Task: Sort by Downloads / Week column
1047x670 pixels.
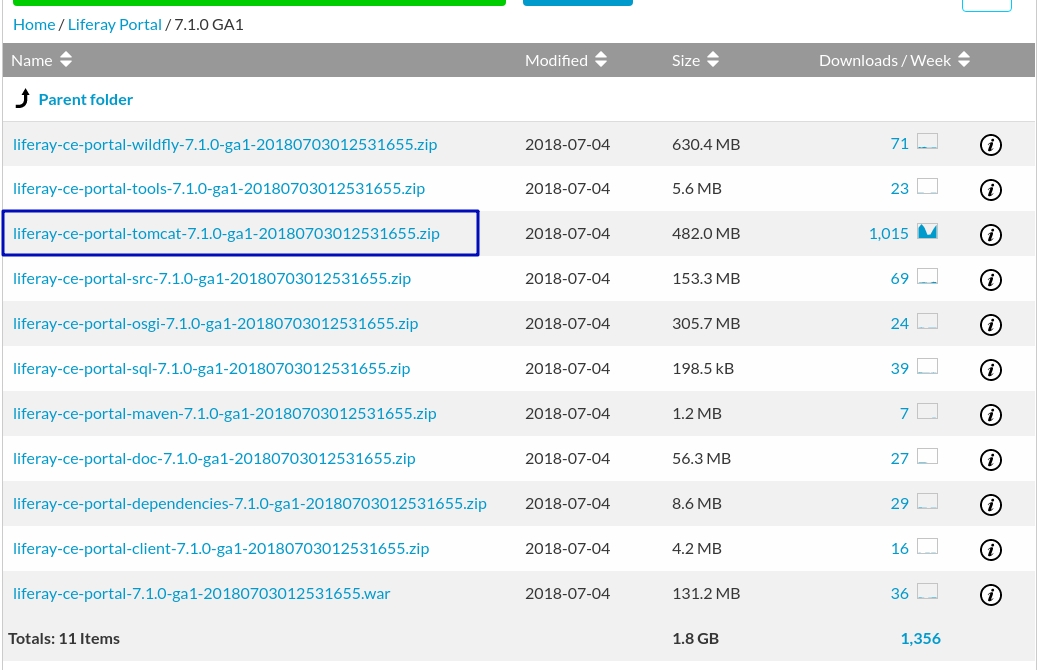Action: pyautogui.click(x=894, y=60)
